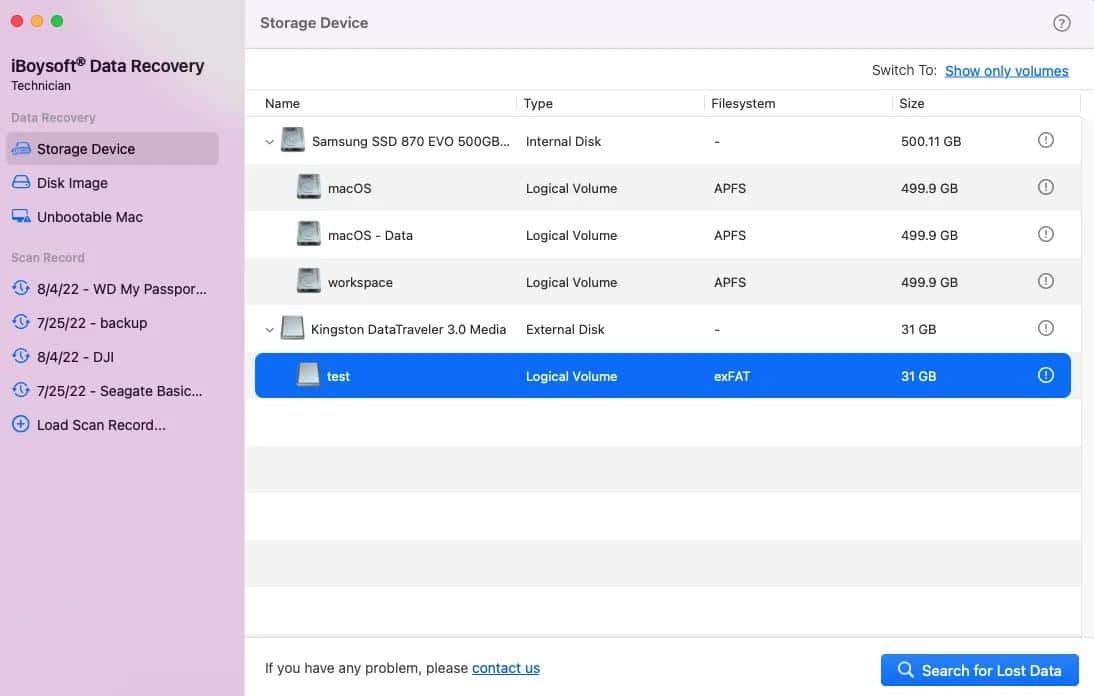1094x696 pixels.
Task: Show info for macOS volume
Action: [1045, 187]
